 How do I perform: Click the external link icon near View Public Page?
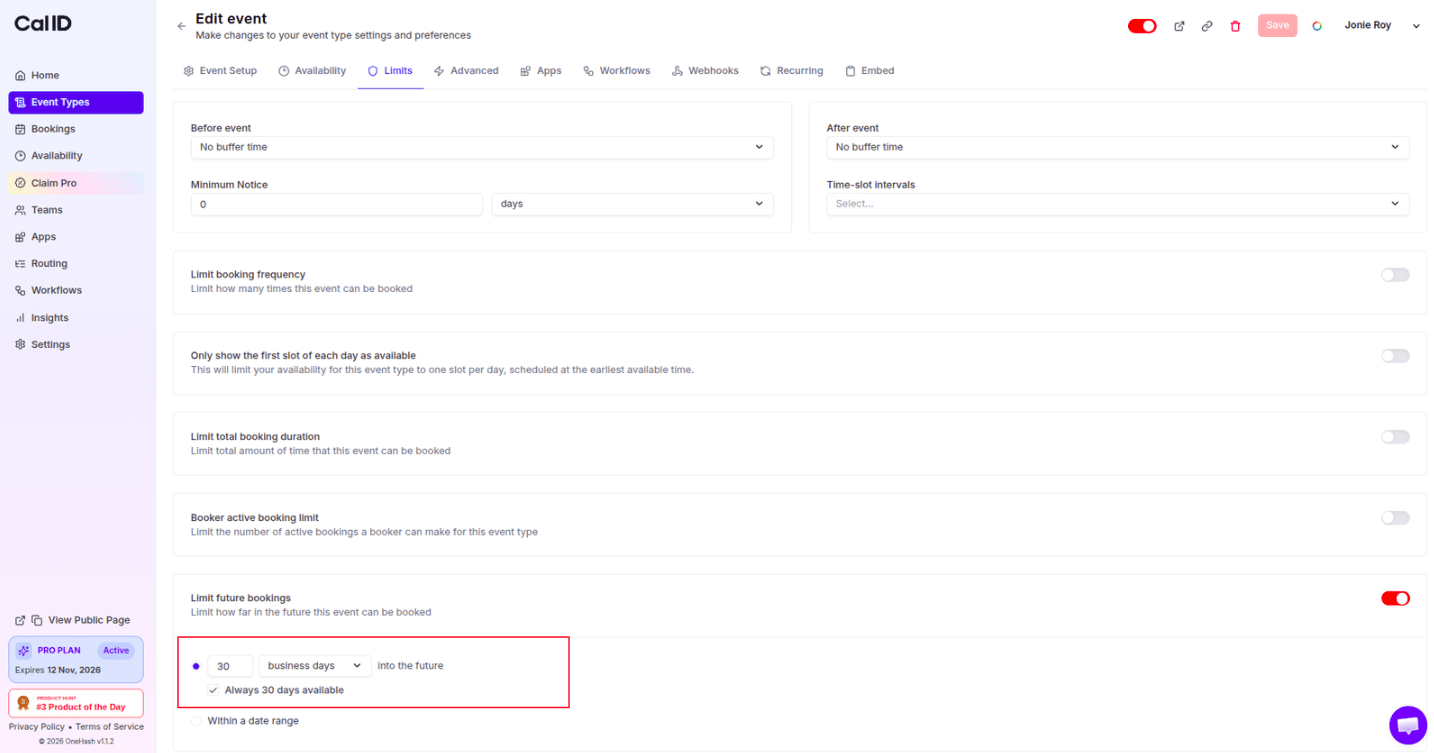(x=20, y=620)
